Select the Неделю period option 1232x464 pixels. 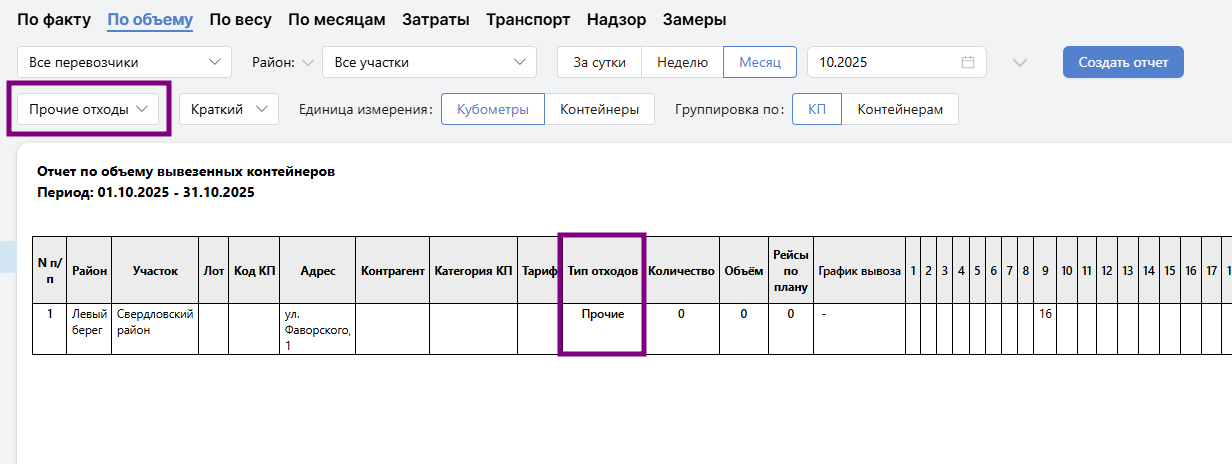(682, 62)
